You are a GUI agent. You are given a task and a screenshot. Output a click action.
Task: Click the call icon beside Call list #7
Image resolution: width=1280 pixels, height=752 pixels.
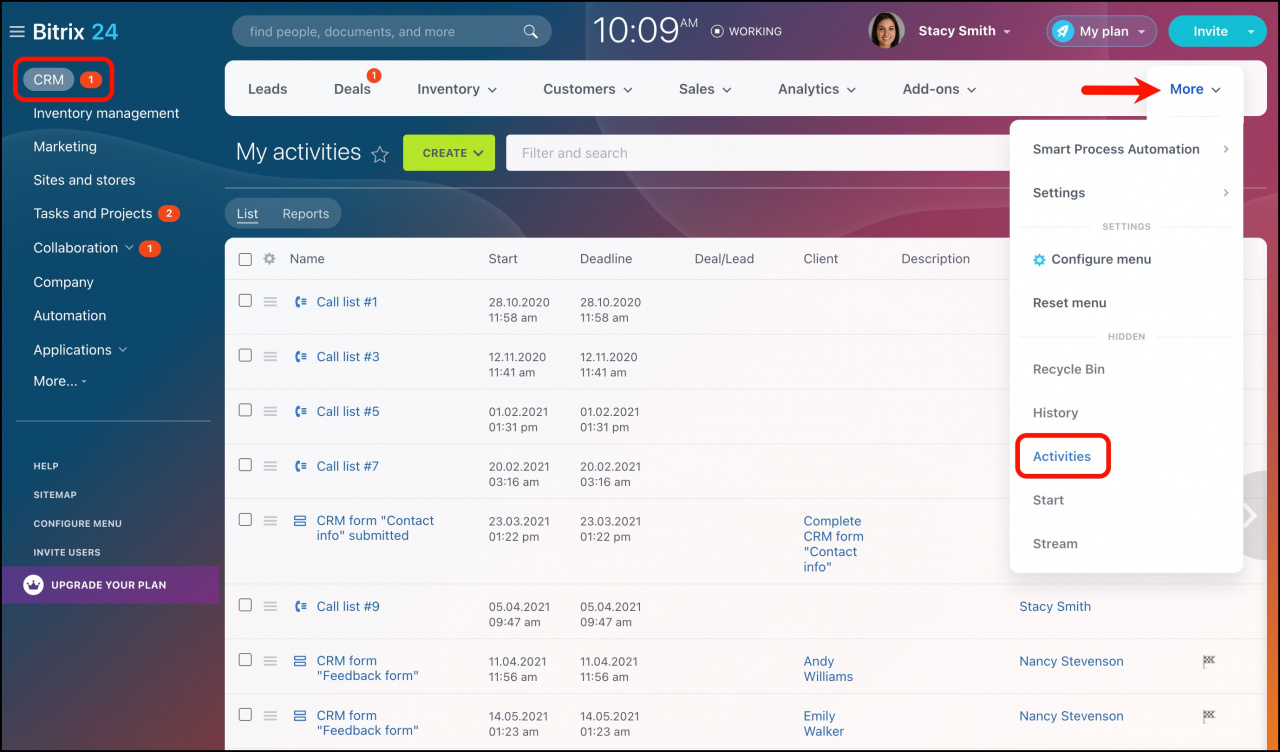pyautogui.click(x=300, y=467)
